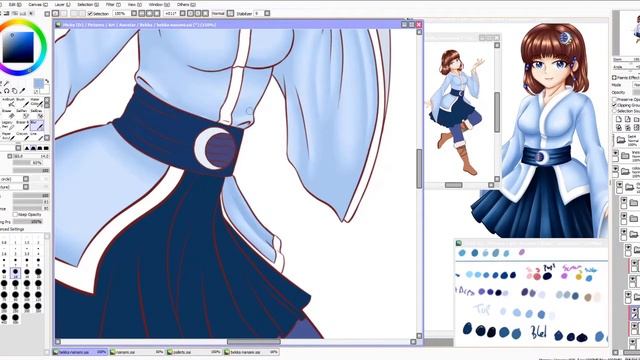This screenshot has width=640, height=360.
Task: Adjust the Smoothing Prs 100% slider
Action: click(x=28, y=222)
